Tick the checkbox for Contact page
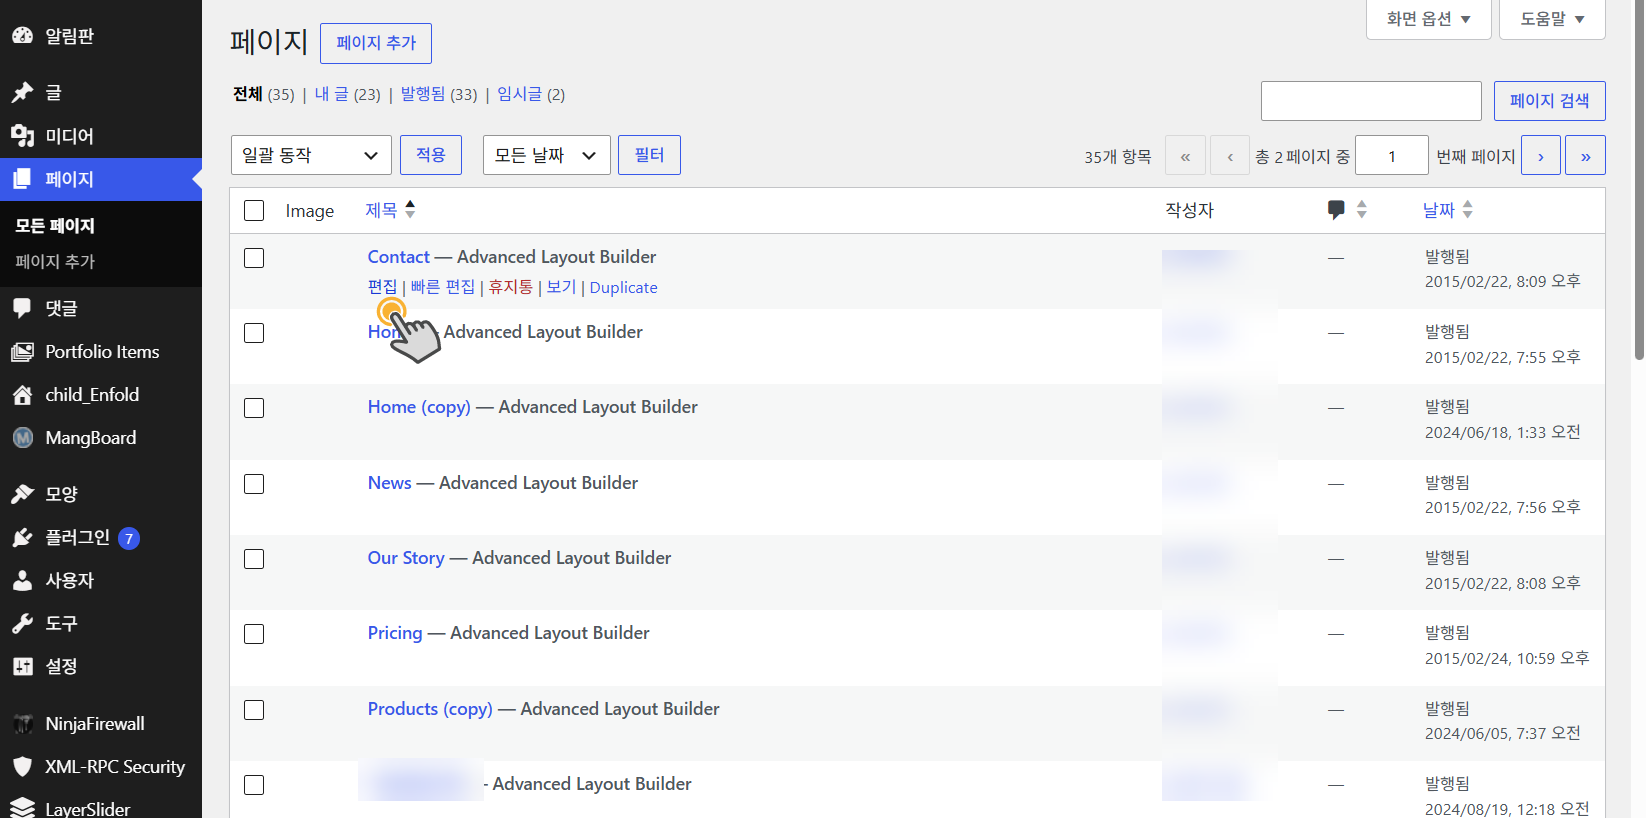 pos(254,258)
